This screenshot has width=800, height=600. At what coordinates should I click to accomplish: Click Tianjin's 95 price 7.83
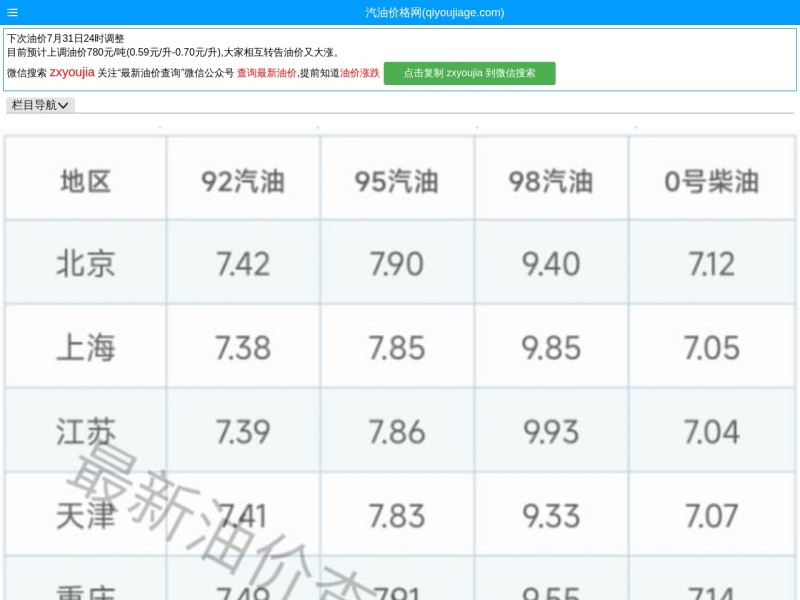point(397,516)
